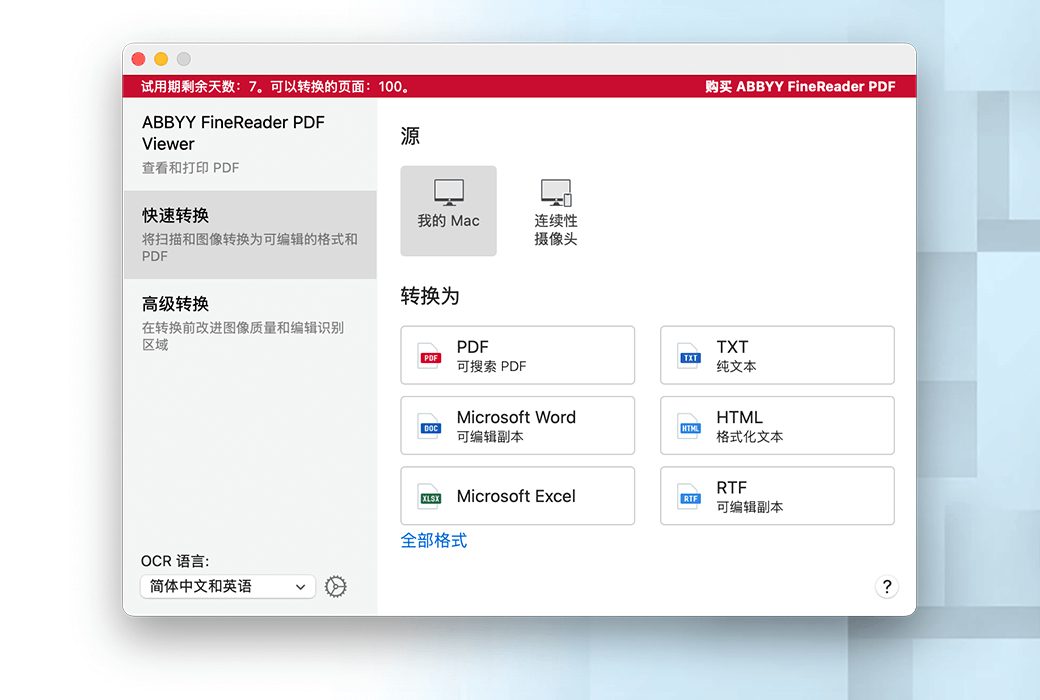Switch to 快速转换 sidebar item
This screenshot has height=700, width=1040.
(x=249, y=234)
